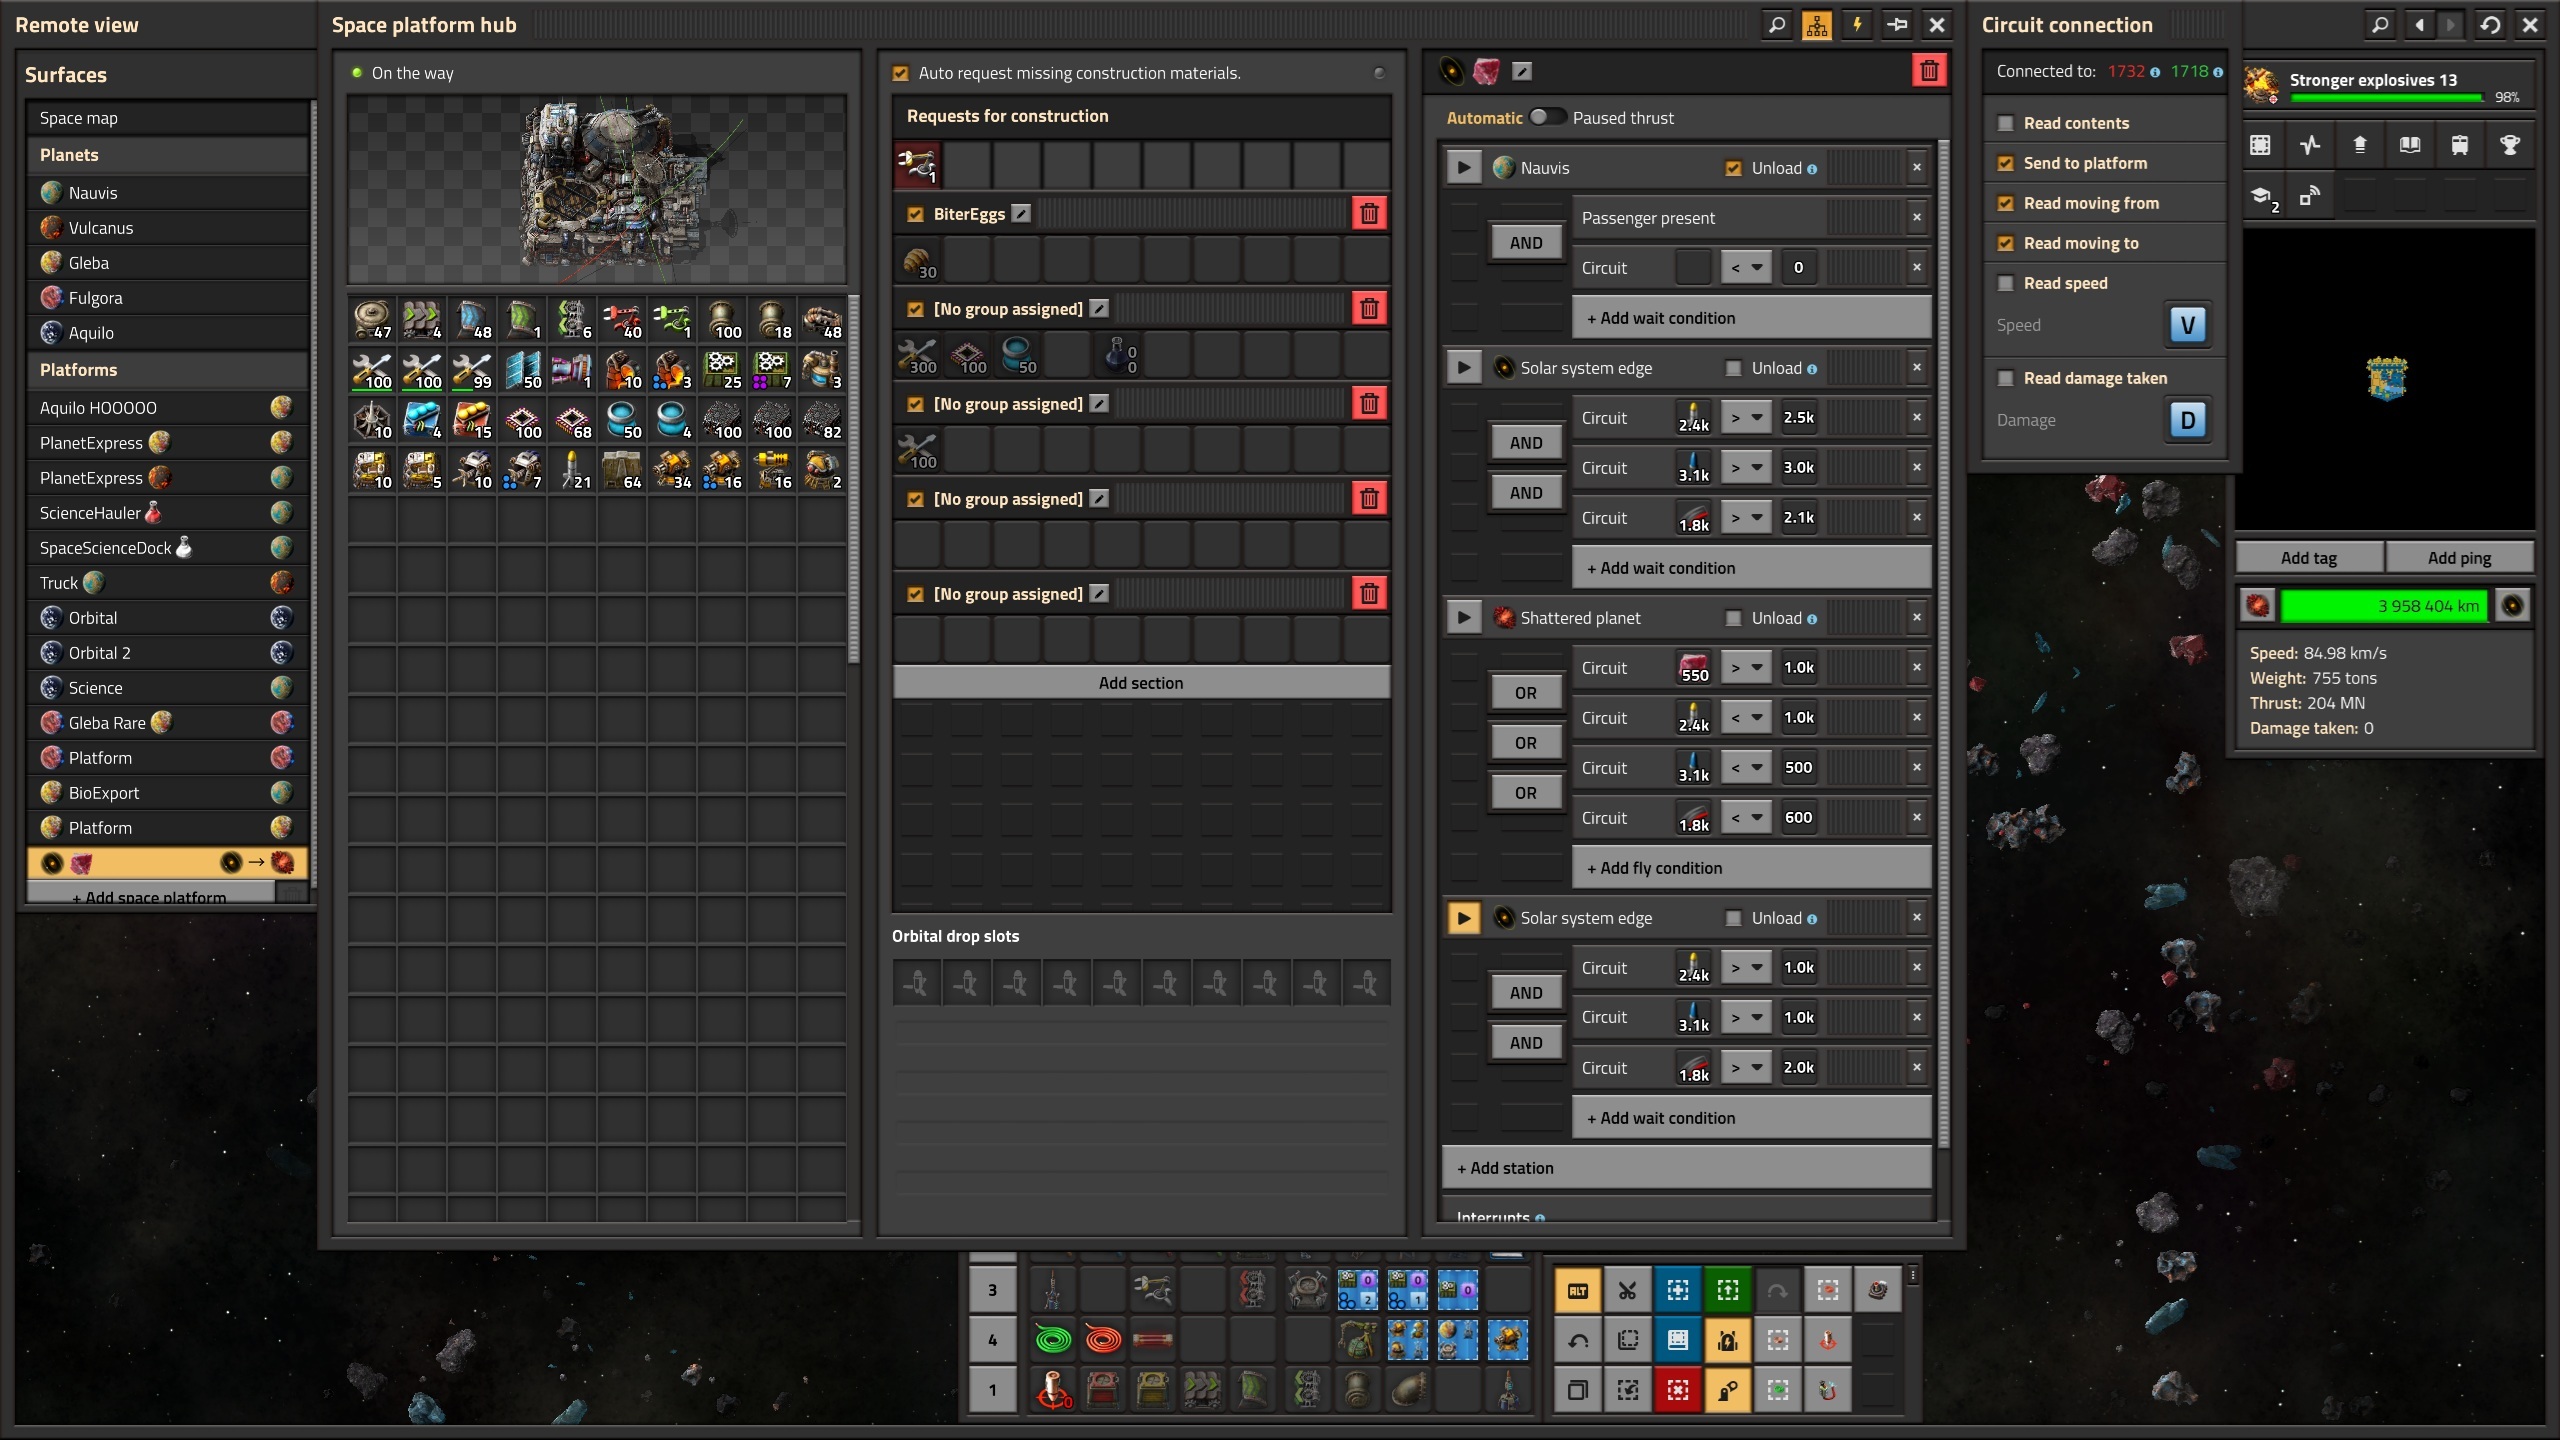Open comparator dropdown for the 2.0k condition
The height and width of the screenshot is (1440, 2560).
tap(1747, 1068)
